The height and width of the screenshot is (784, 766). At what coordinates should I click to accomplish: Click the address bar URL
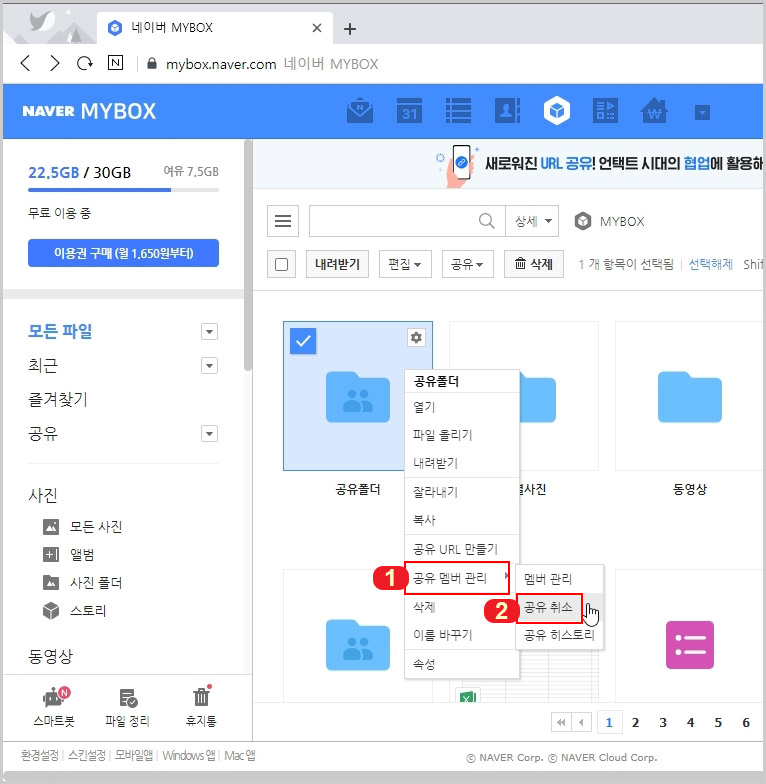221,64
